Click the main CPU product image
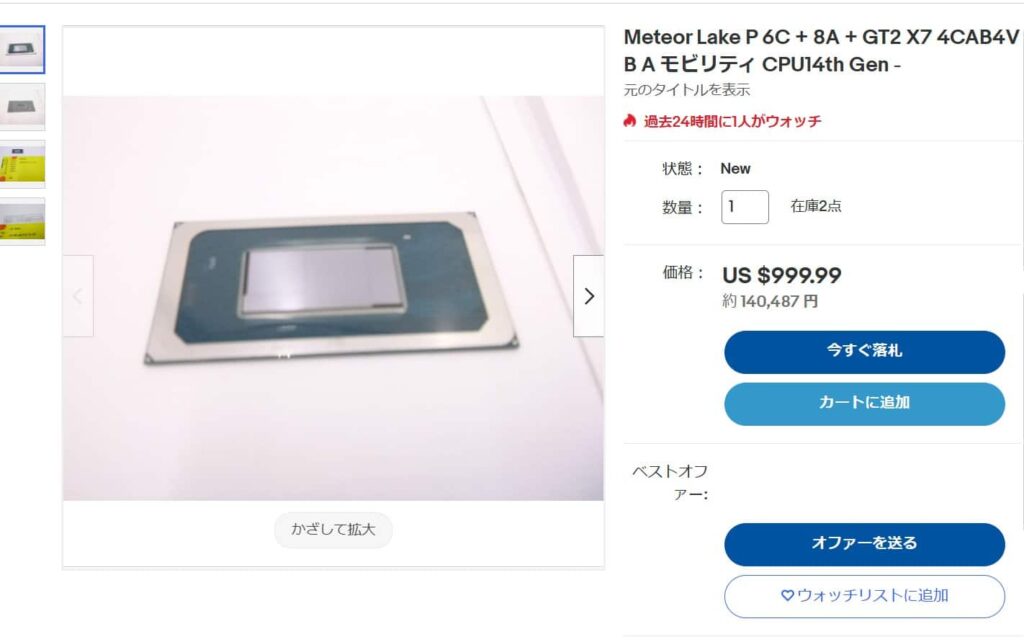This screenshot has width=1024, height=642. pyautogui.click(x=333, y=298)
